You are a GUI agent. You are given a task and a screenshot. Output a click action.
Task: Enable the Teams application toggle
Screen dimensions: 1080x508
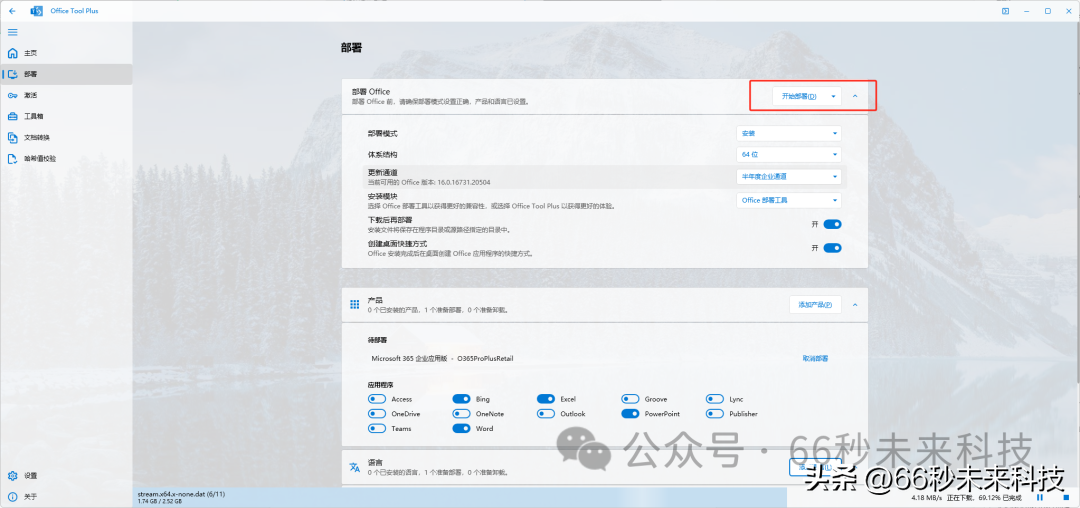click(x=377, y=428)
